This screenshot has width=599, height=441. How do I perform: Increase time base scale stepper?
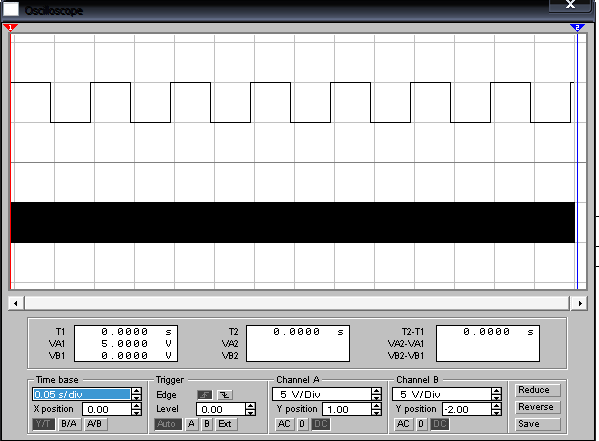[x=136, y=391]
